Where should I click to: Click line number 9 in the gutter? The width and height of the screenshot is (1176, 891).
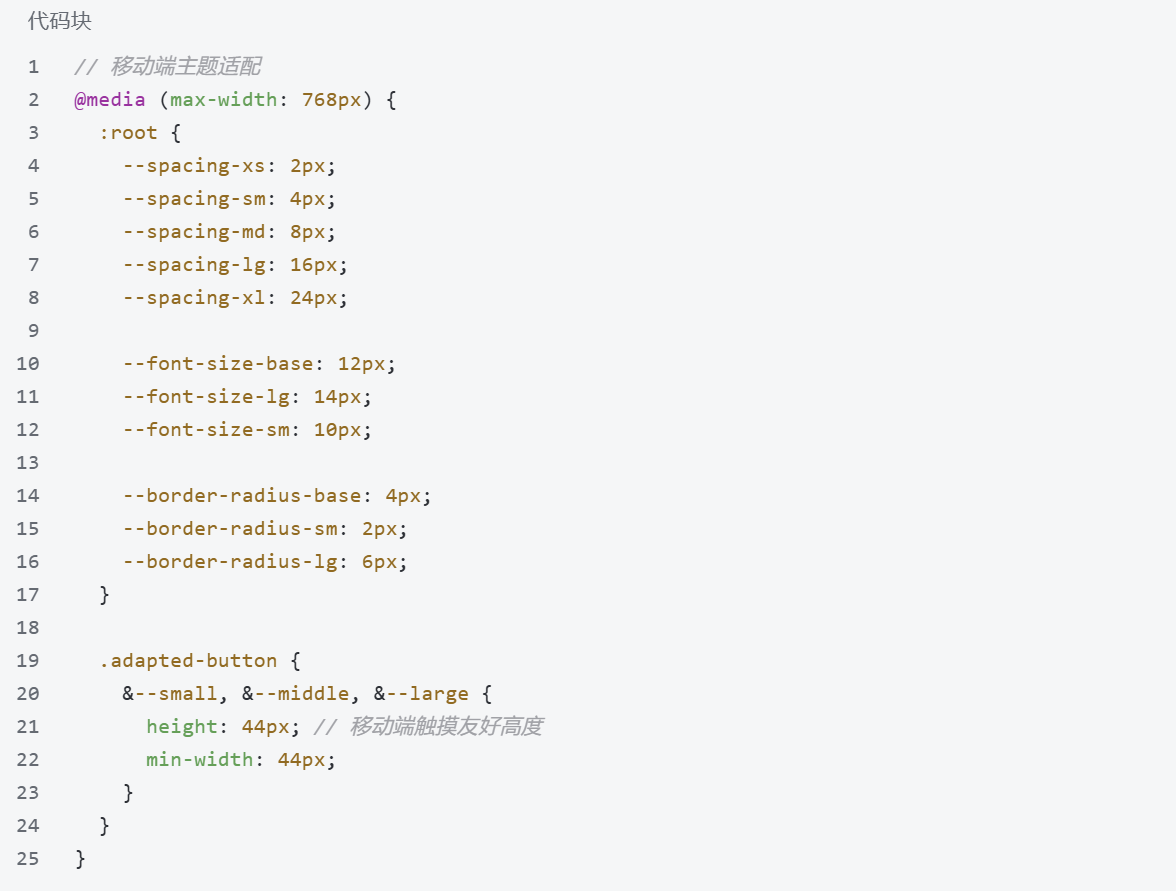point(34,331)
